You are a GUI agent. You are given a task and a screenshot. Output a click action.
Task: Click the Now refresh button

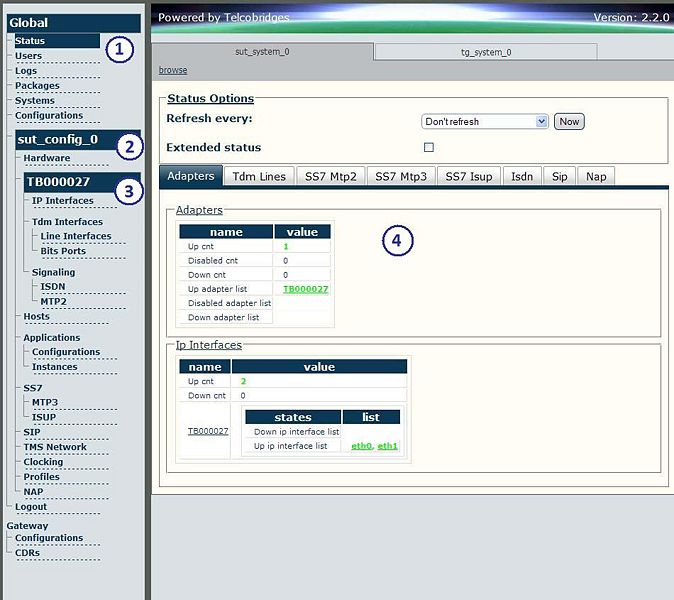point(569,122)
